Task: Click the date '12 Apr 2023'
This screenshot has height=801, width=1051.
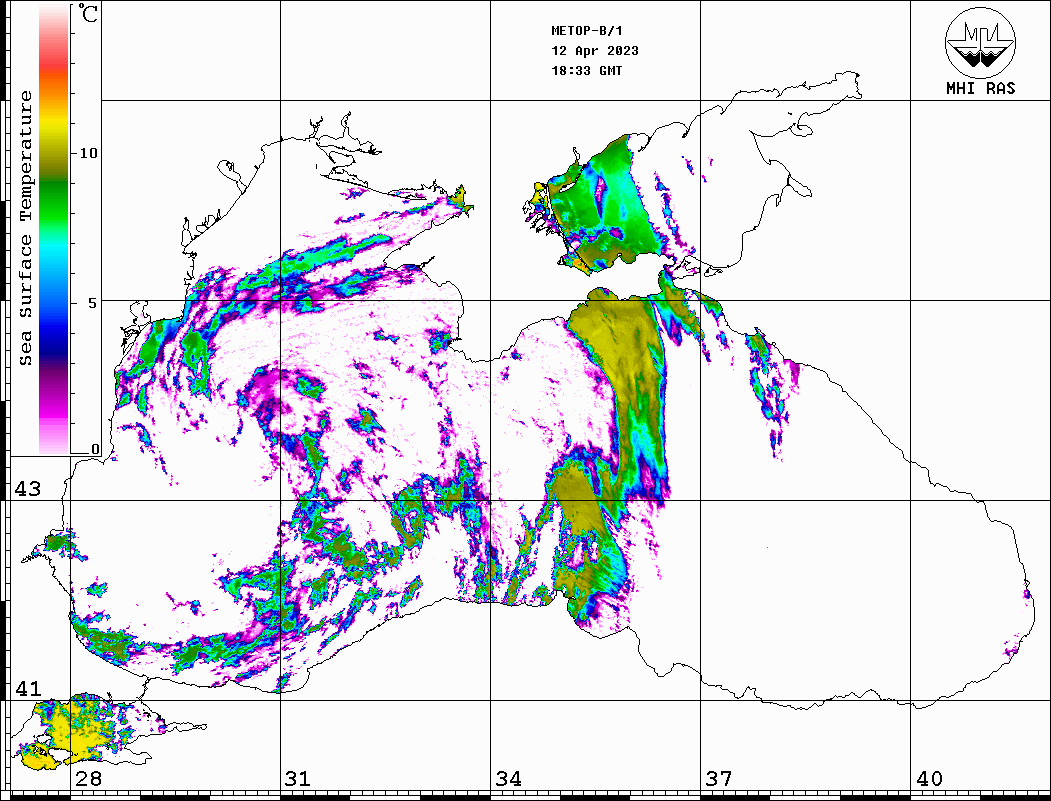Action: 595,51
